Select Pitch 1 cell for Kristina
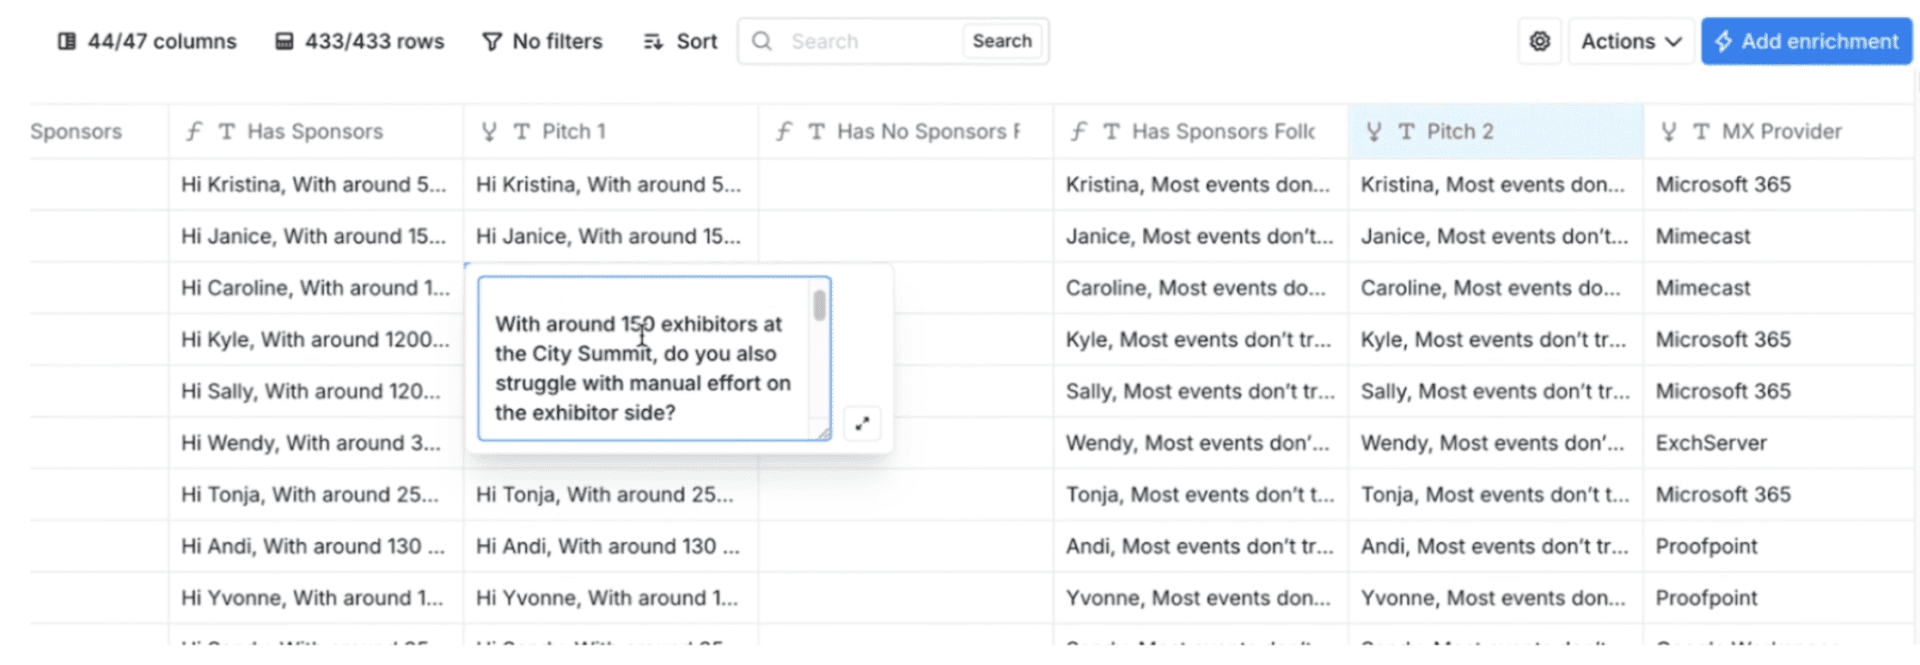 611,184
